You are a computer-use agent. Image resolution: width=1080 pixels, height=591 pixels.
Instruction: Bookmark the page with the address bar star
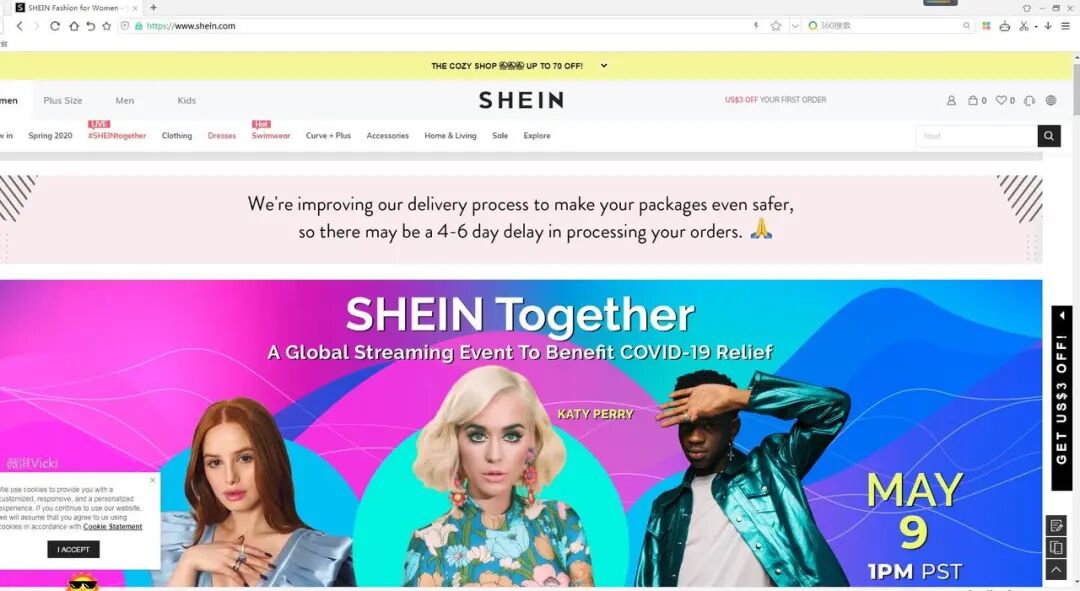tap(776, 26)
